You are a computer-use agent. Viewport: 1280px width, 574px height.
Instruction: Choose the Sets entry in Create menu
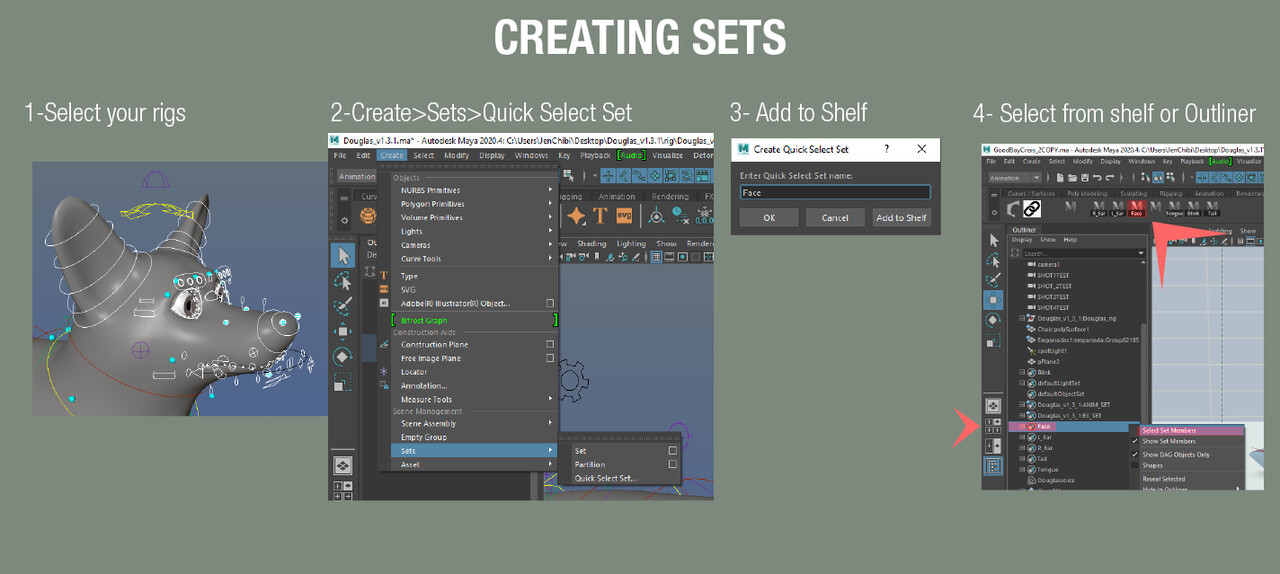[474, 451]
